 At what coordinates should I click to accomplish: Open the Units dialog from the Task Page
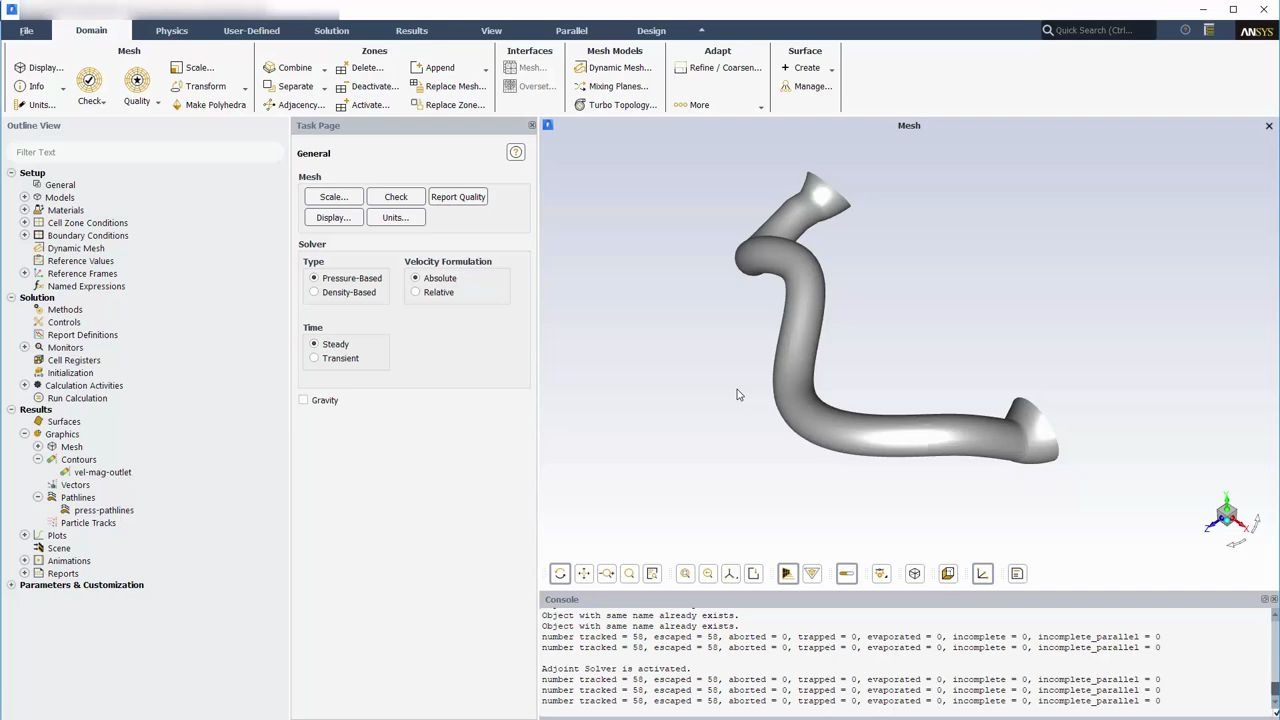click(x=395, y=217)
